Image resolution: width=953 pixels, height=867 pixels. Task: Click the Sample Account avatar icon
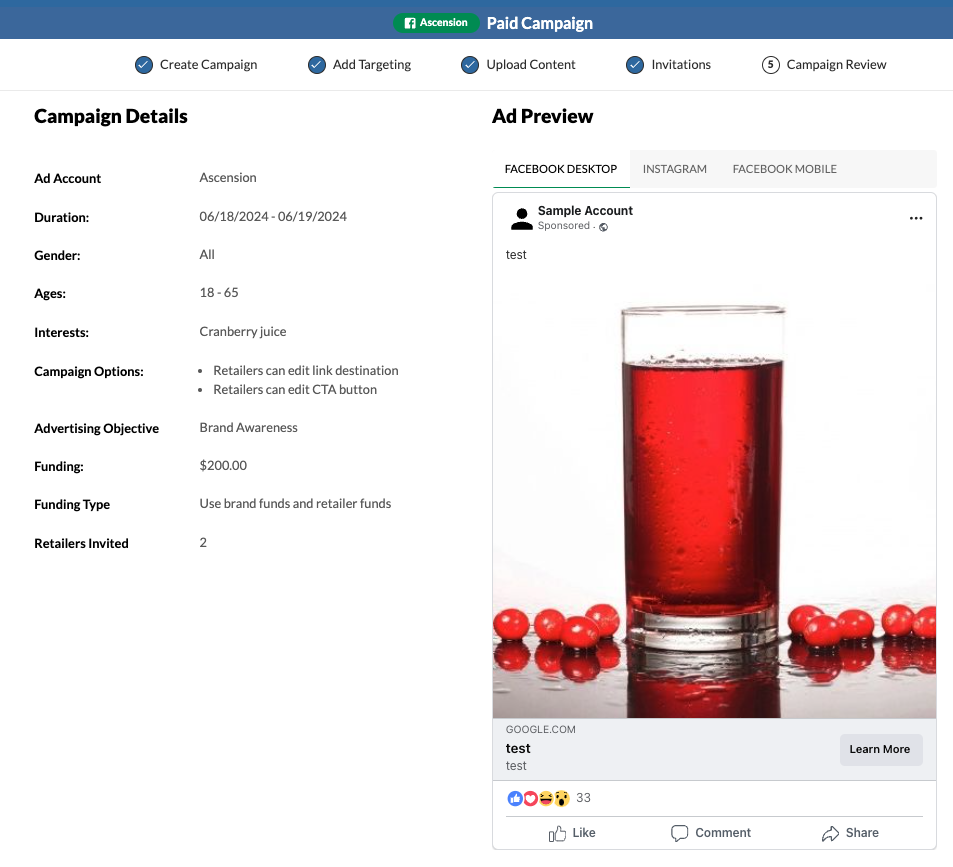(521, 219)
